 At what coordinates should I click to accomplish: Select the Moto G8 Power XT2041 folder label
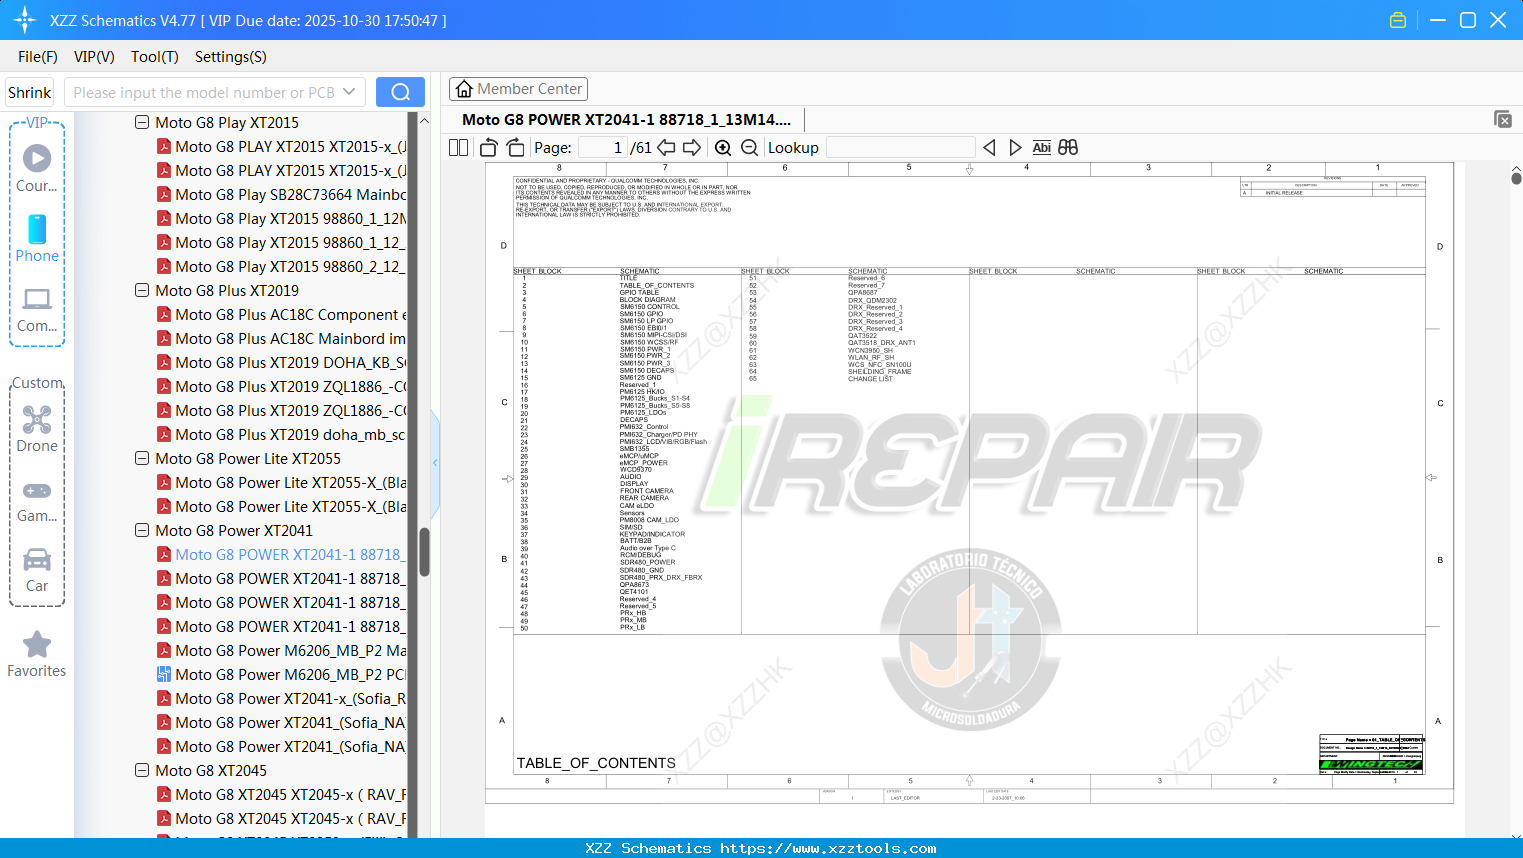(x=234, y=530)
